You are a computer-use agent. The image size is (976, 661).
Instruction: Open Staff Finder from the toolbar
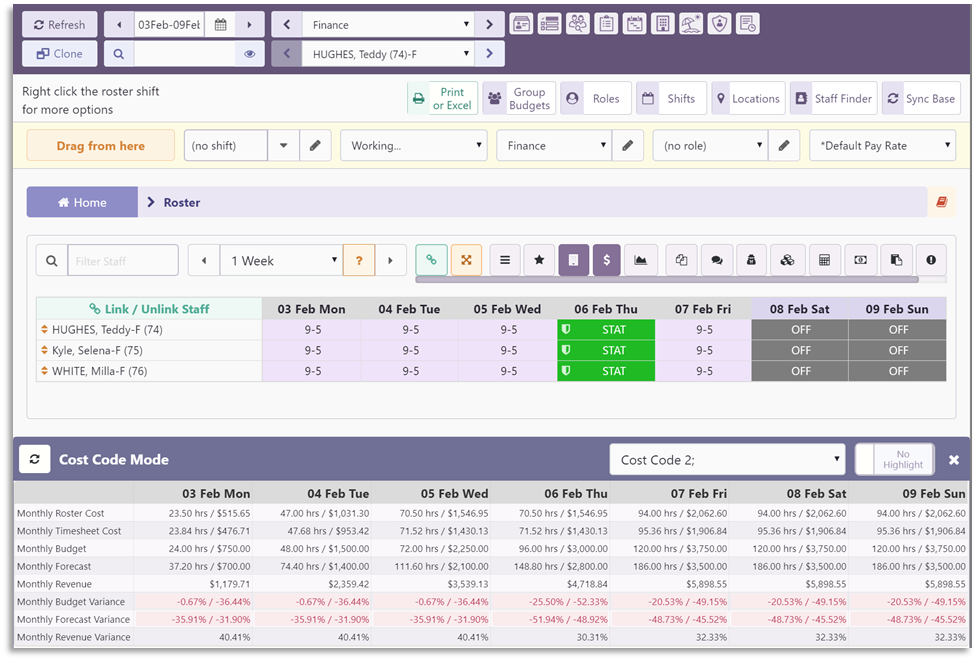point(833,98)
